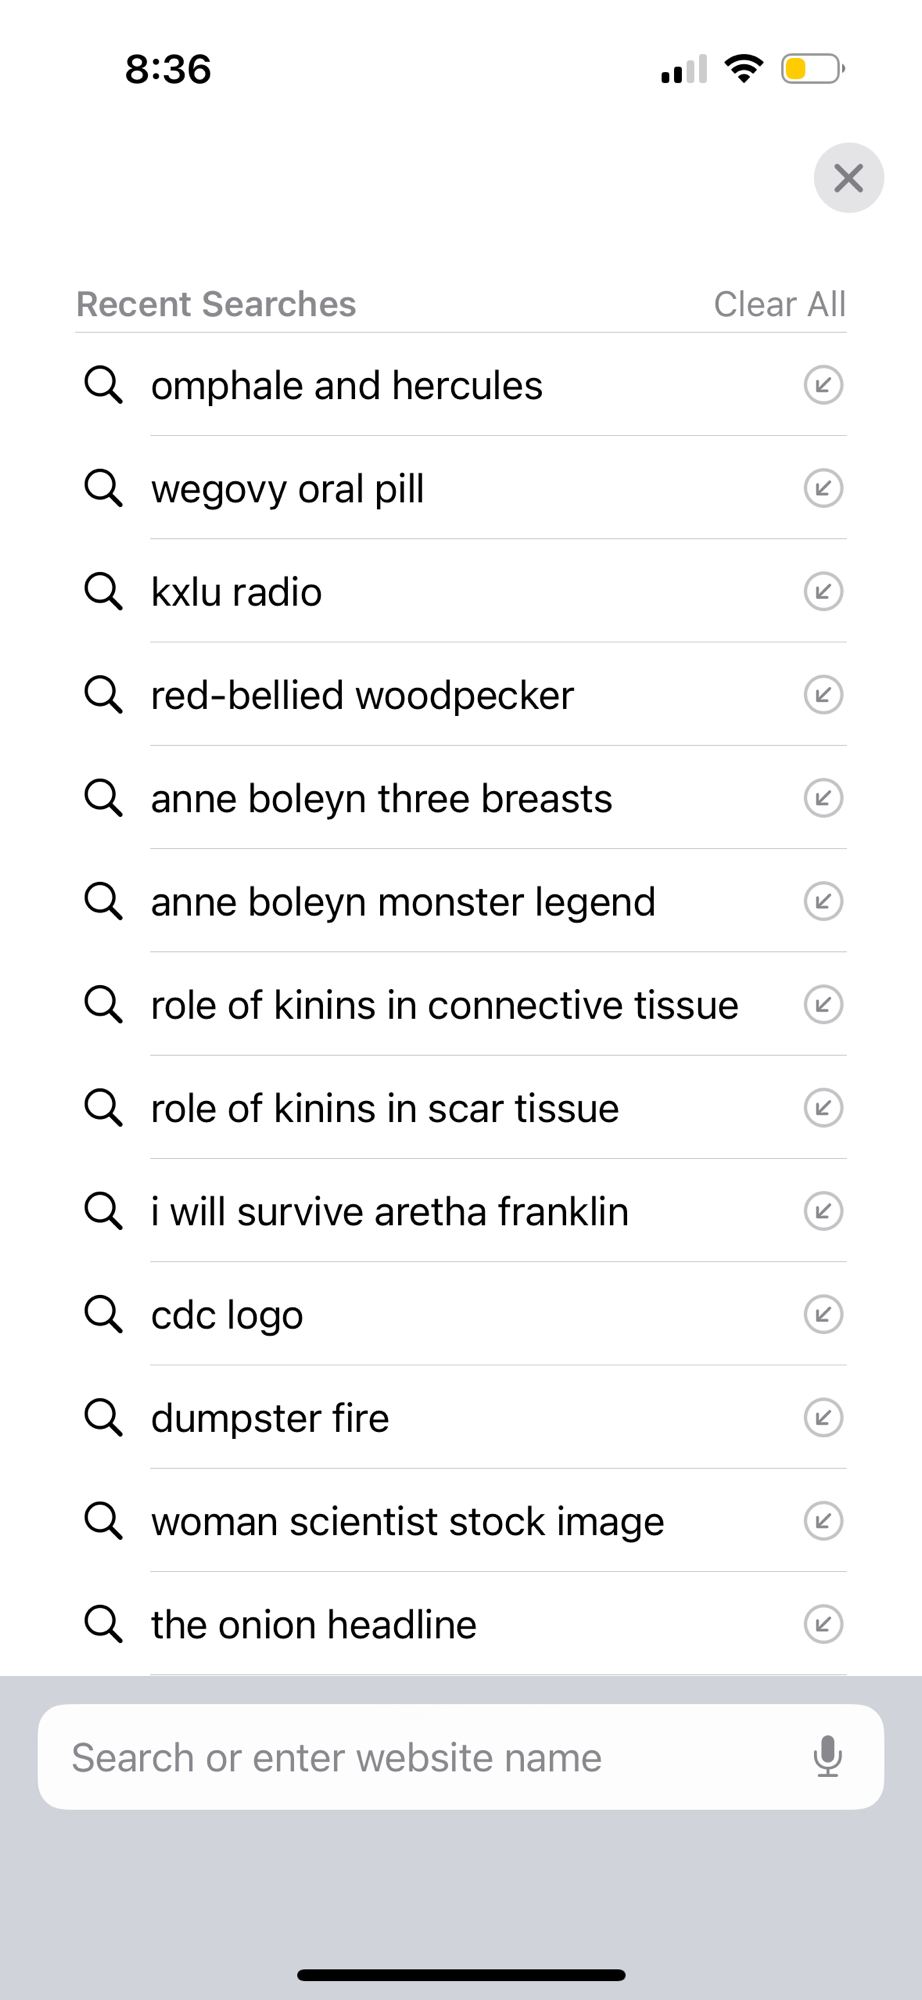Tap the microphone dictation icon
The height and width of the screenshot is (2000, 922).
[827, 1756]
